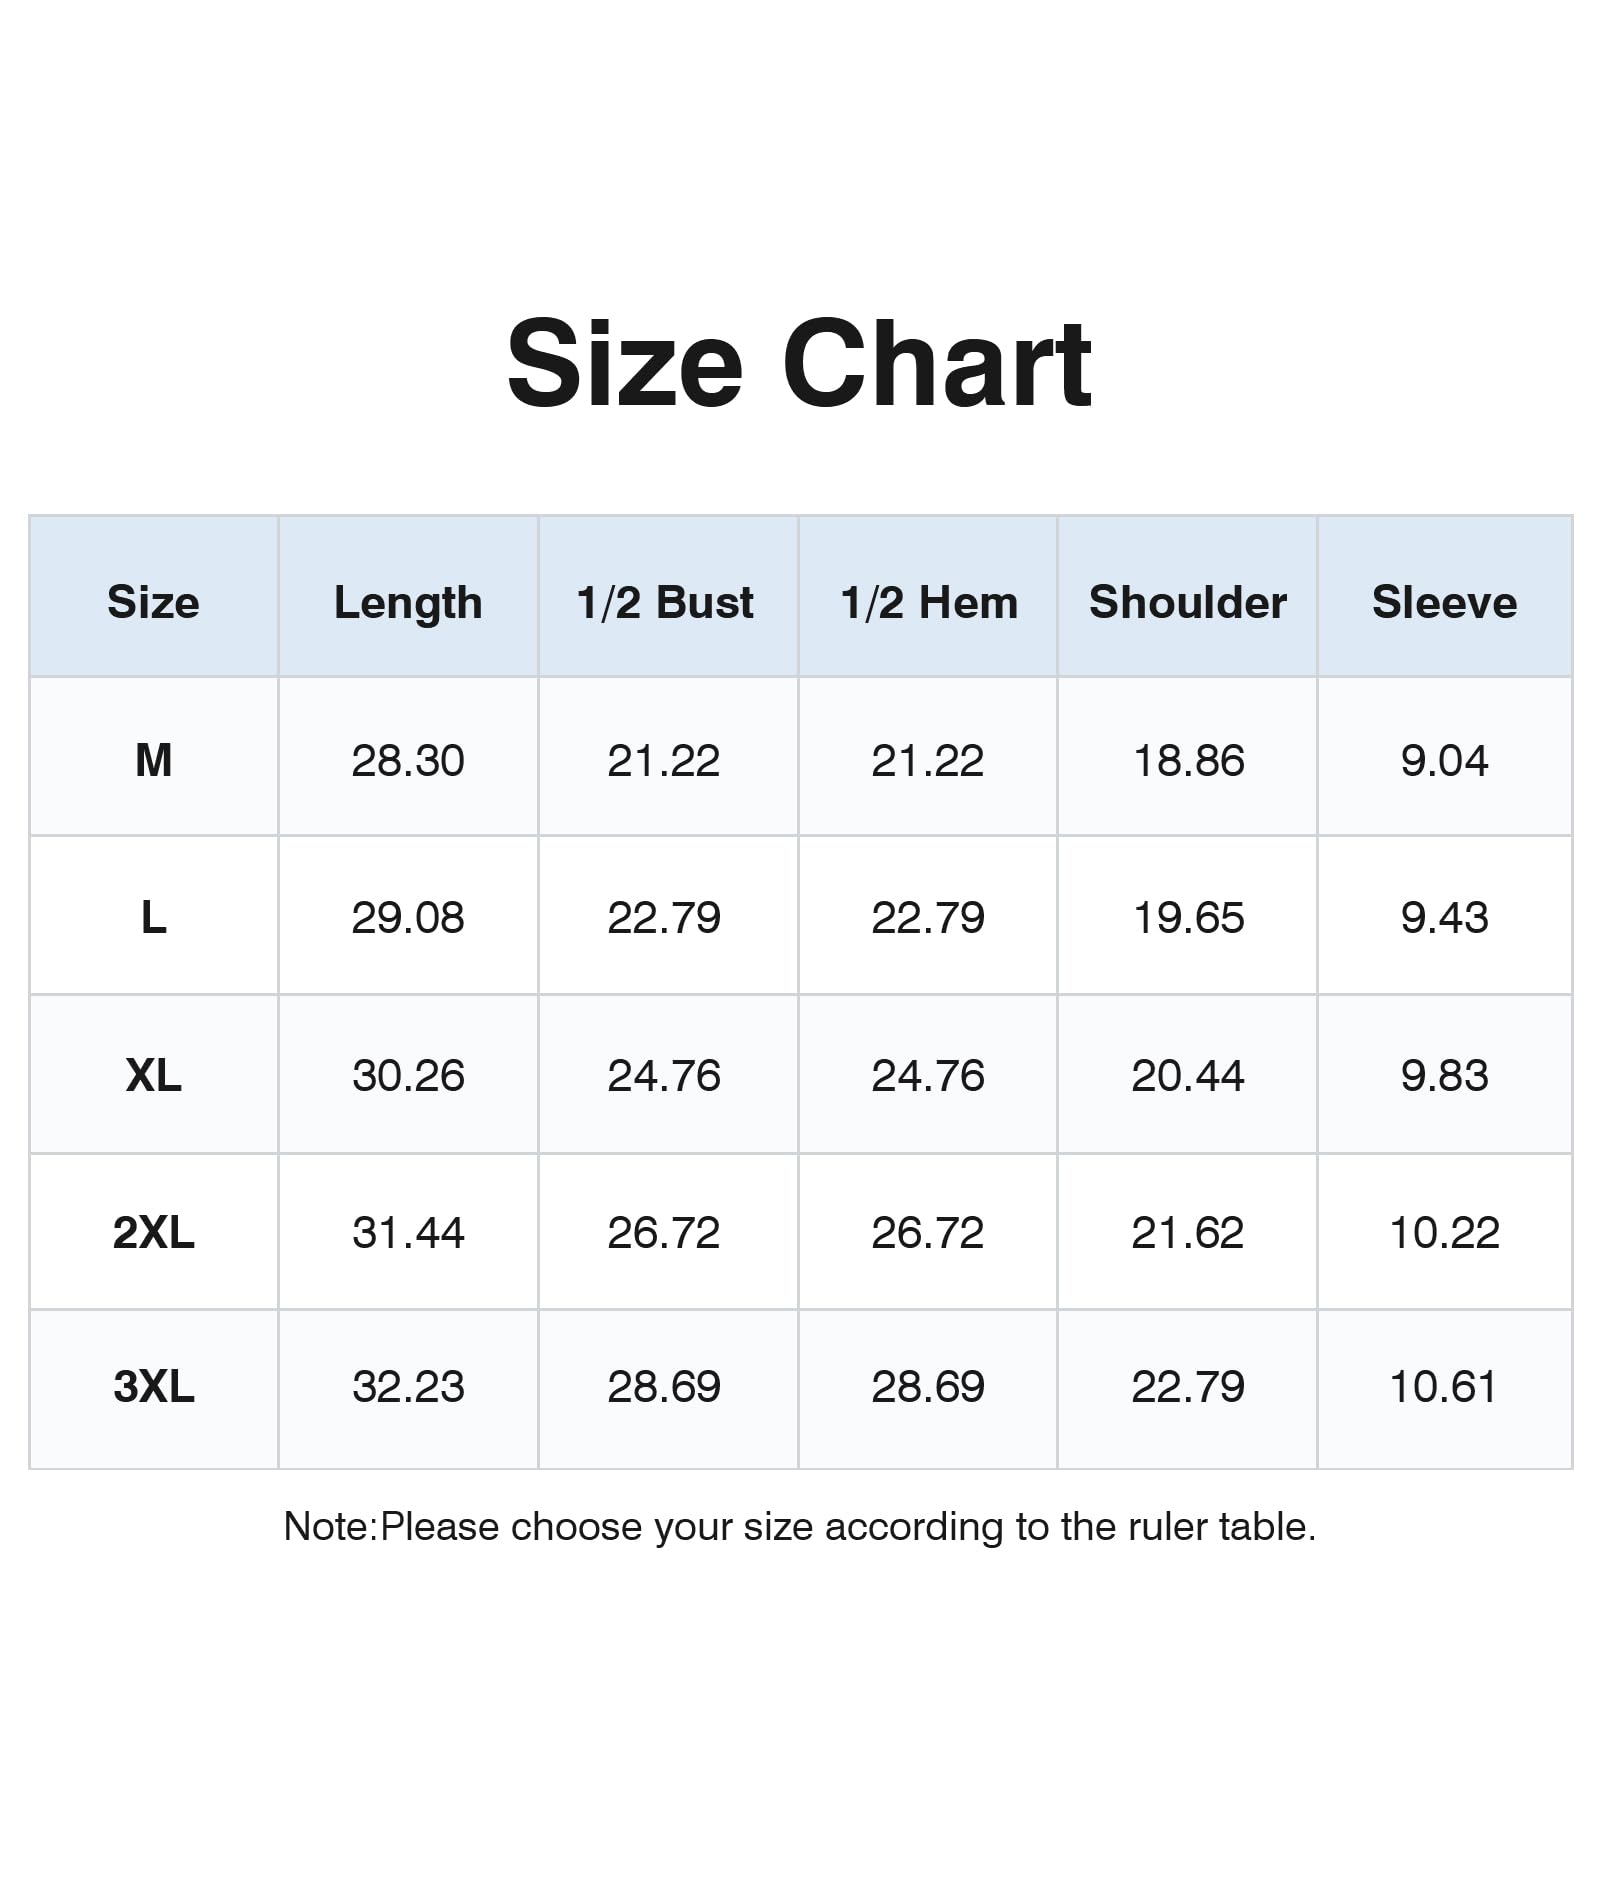Click the 1/2 Hem column header
The height and width of the screenshot is (1900, 1600).
(929, 602)
